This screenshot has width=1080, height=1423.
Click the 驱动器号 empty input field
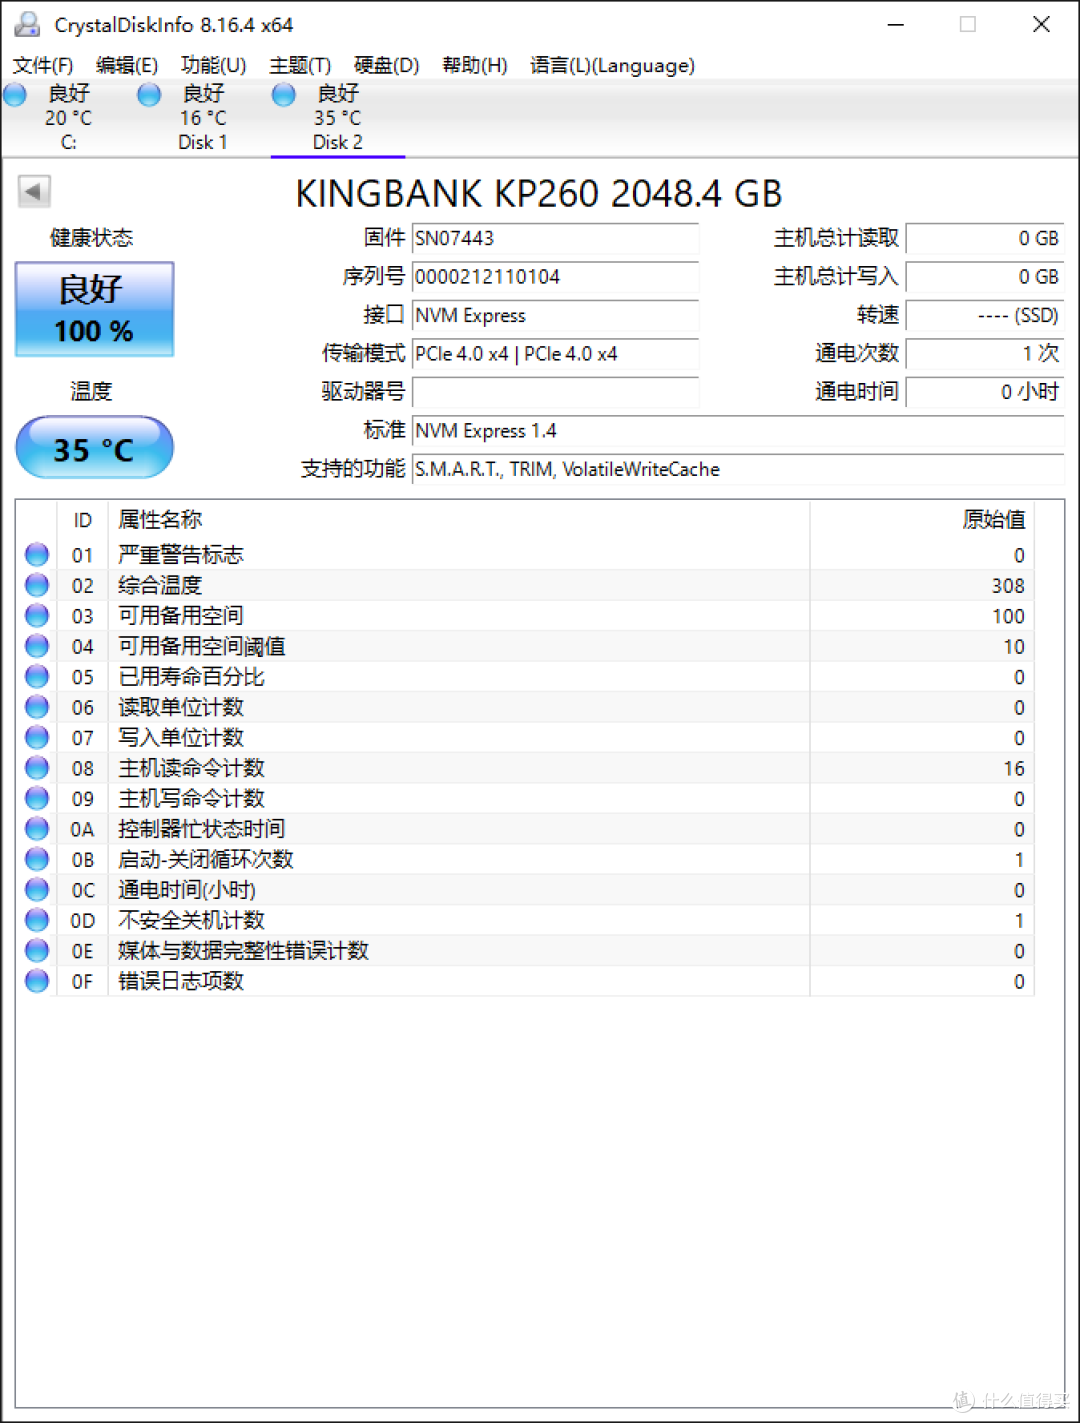(556, 393)
